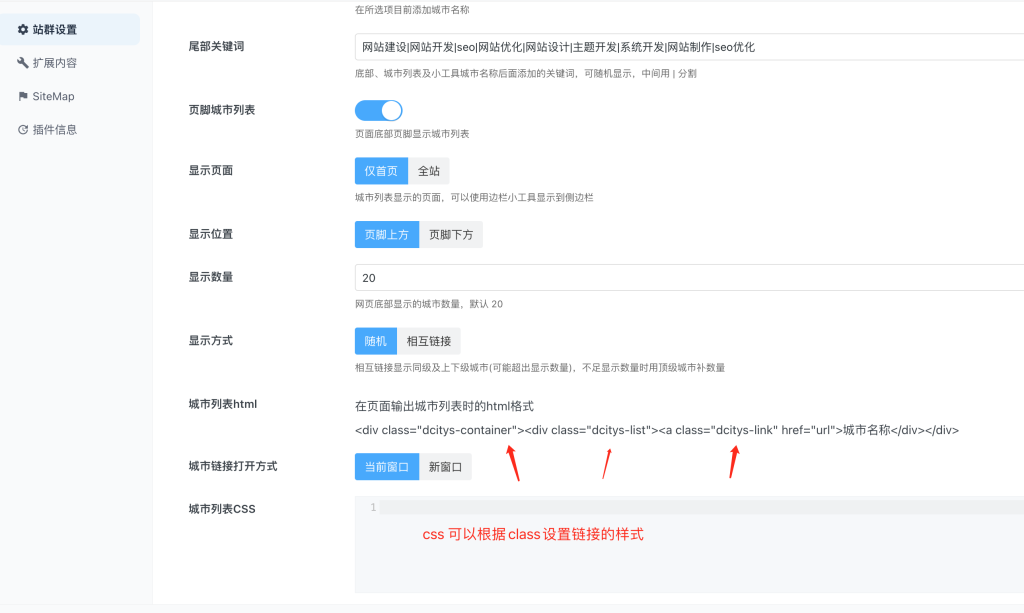Viewport: 1024px width, 613px height.
Task: Click the gear icon beside 站群设置
Action: coord(23,30)
